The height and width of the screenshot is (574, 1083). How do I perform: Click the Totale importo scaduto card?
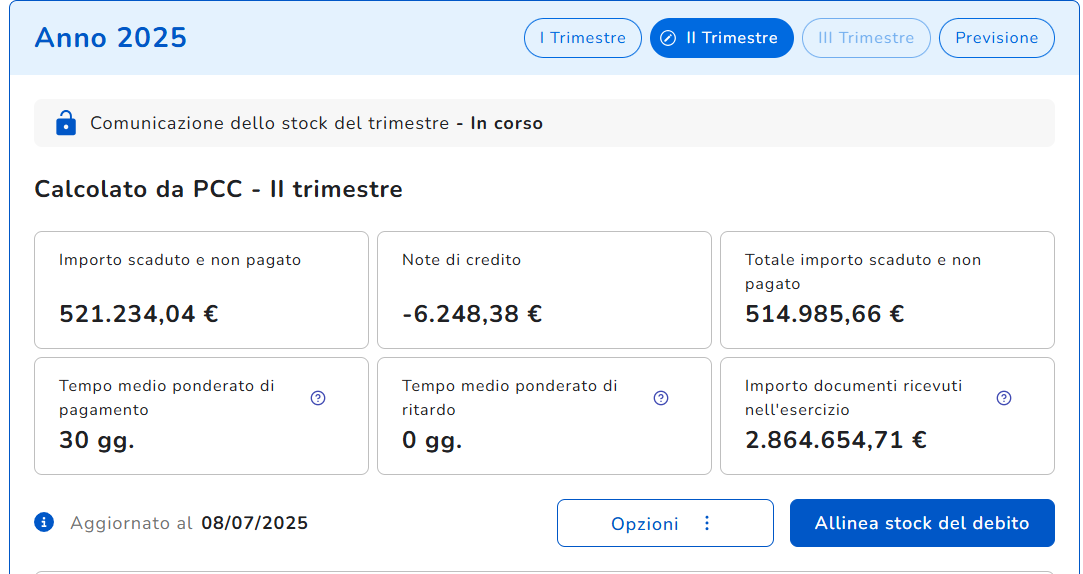pos(888,290)
